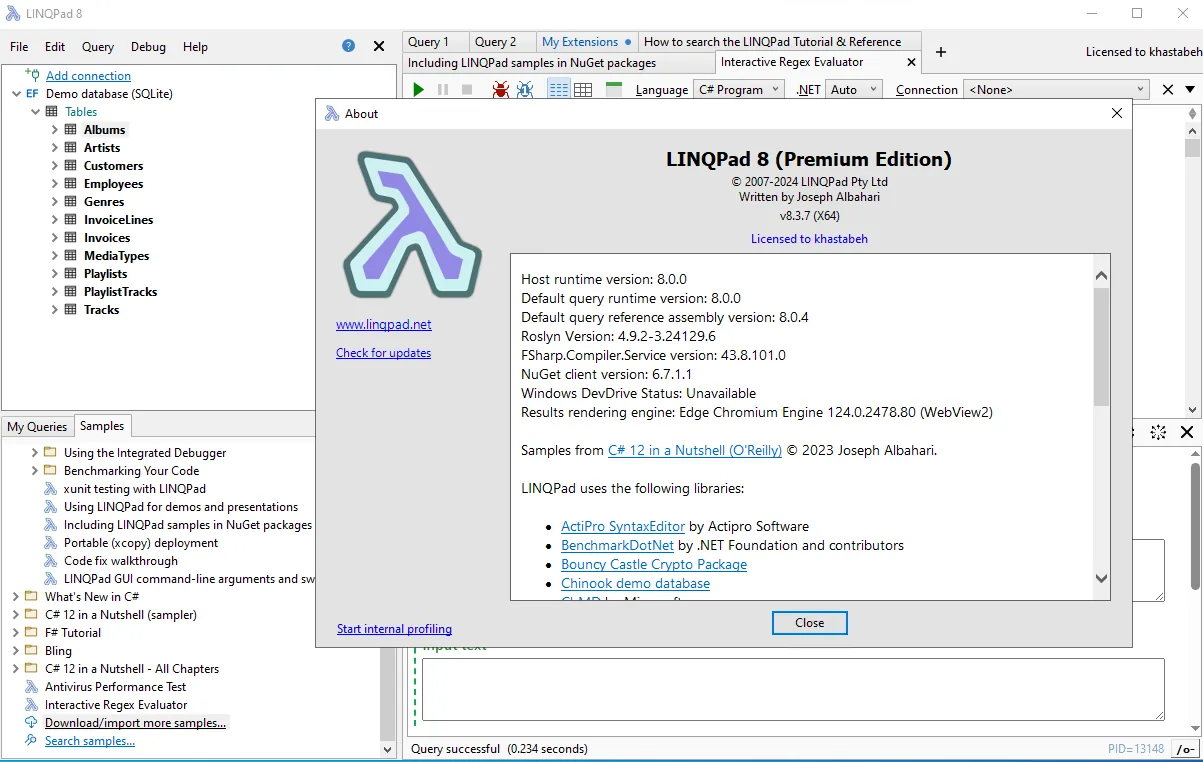Click the Close button in the About dialog
1203x762 pixels.
tap(810, 622)
